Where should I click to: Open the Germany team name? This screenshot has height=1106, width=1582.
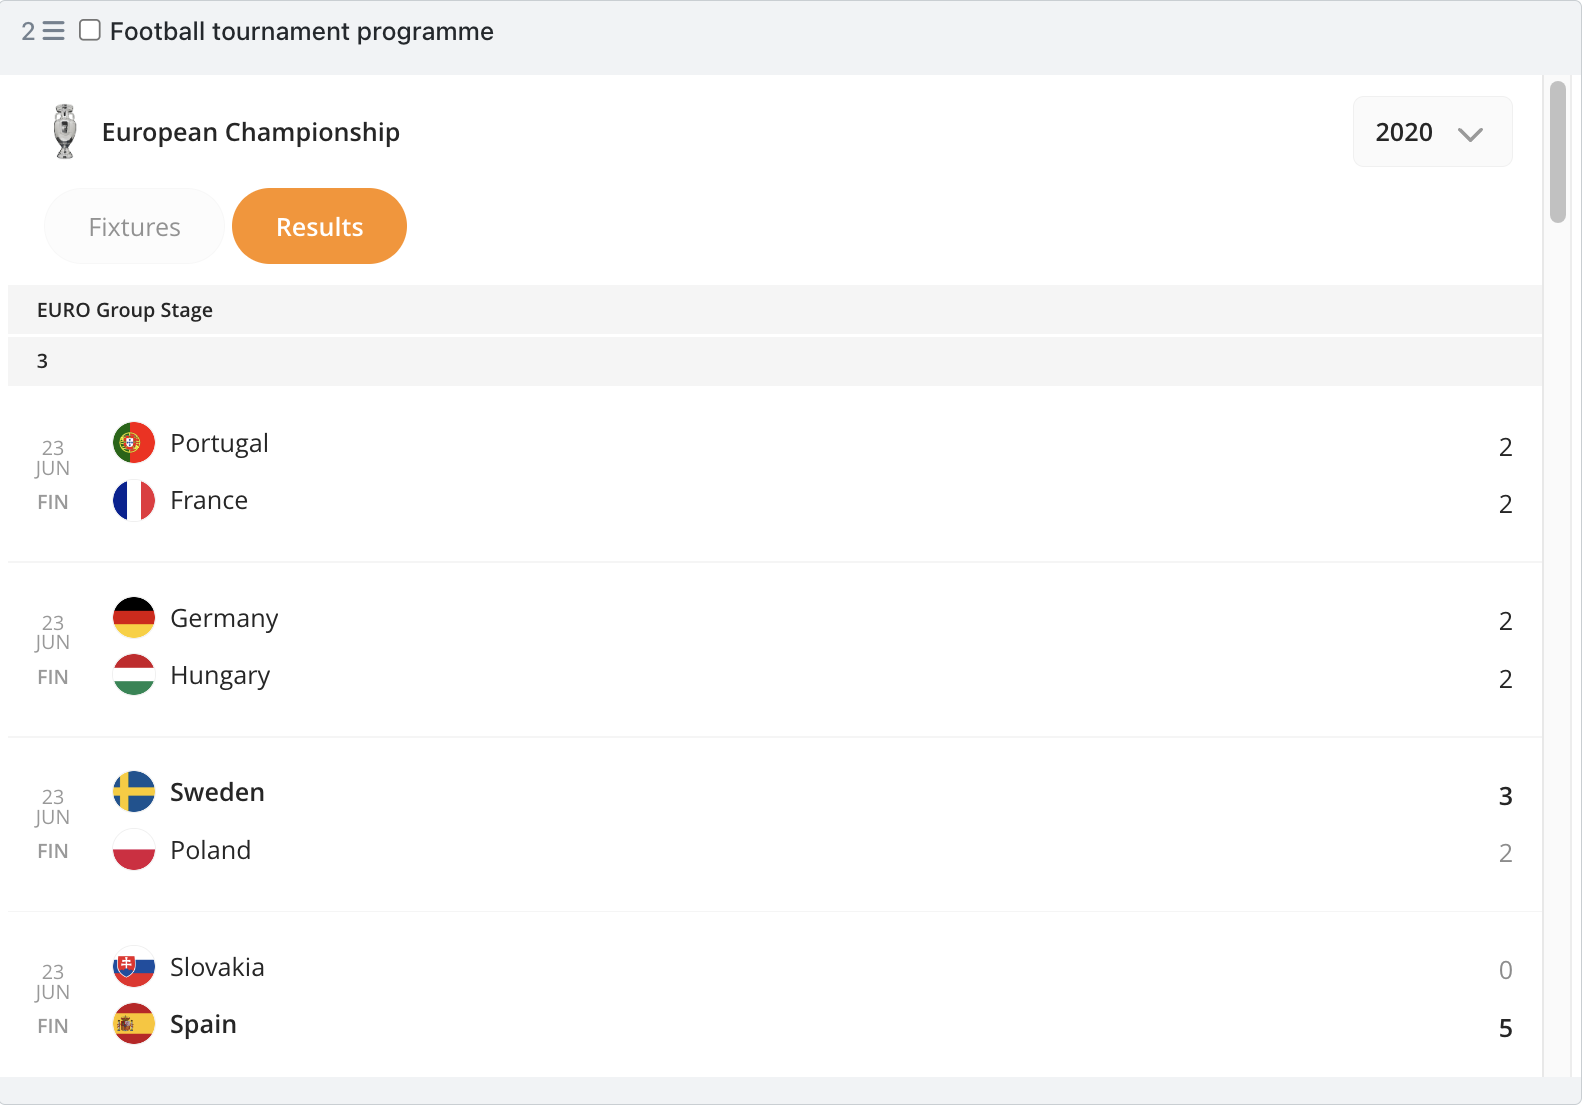click(x=224, y=618)
